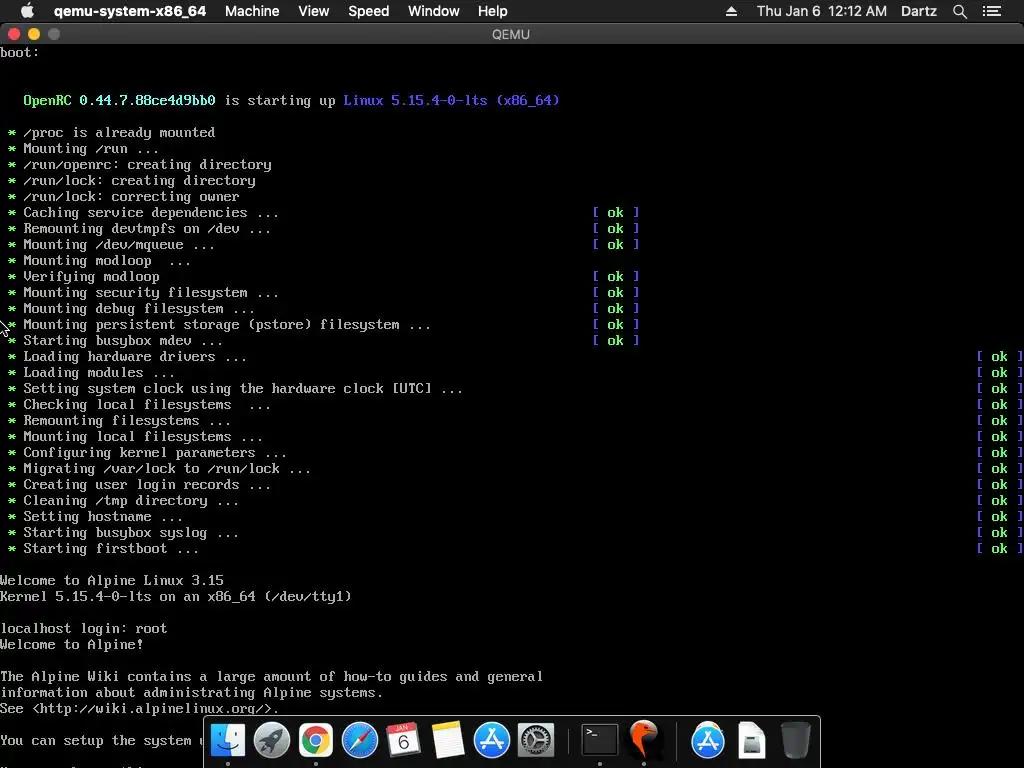Image resolution: width=1024 pixels, height=768 pixels.
Task: Open Safari from the Dock
Action: (x=360, y=740)
